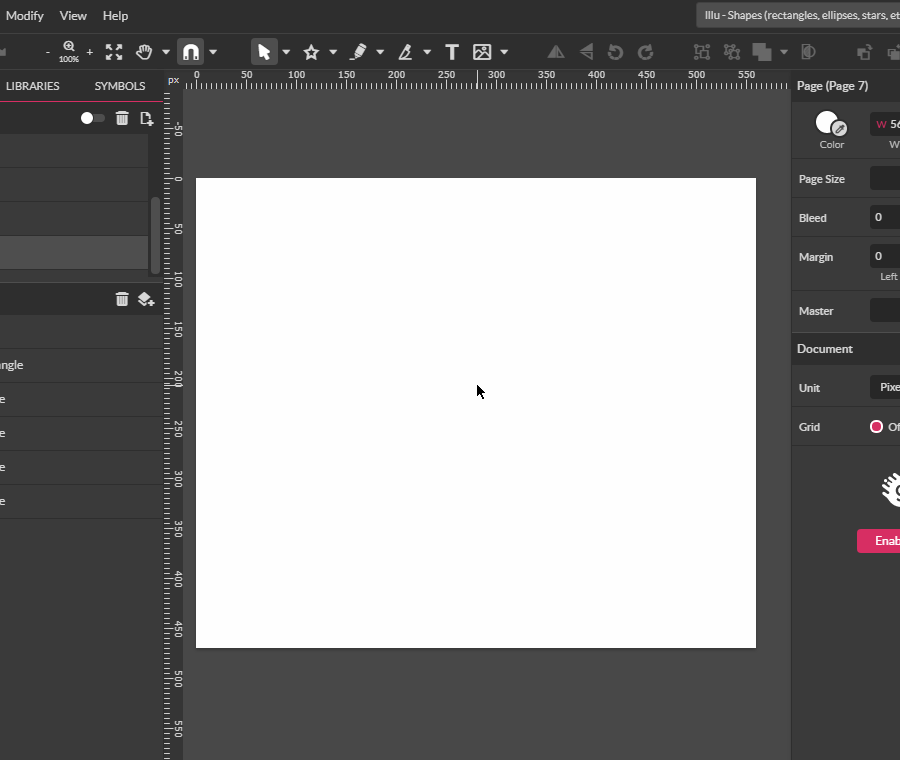Screen dimensions: 900x760
Task: Flip the toggle switch in the pages panel
Action: pos(92,117)
